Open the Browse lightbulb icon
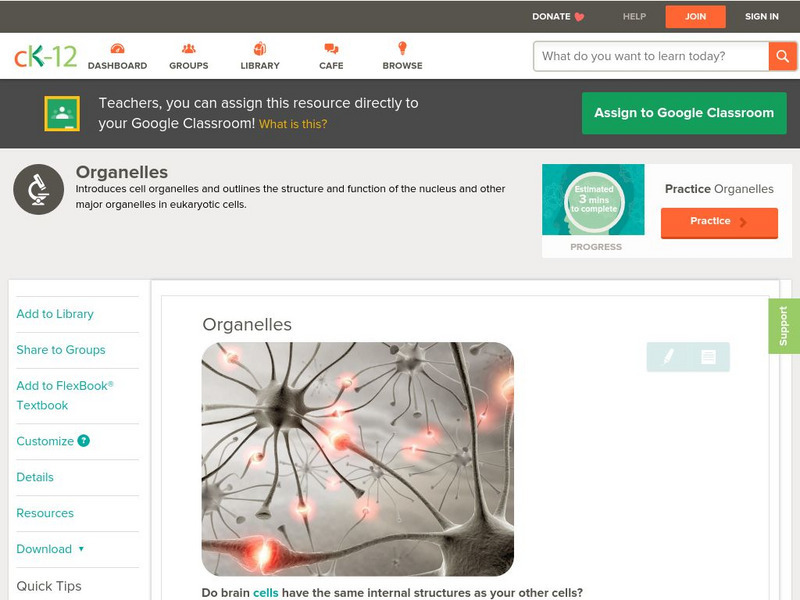This screenshot has height=600, width=800. 403,48
